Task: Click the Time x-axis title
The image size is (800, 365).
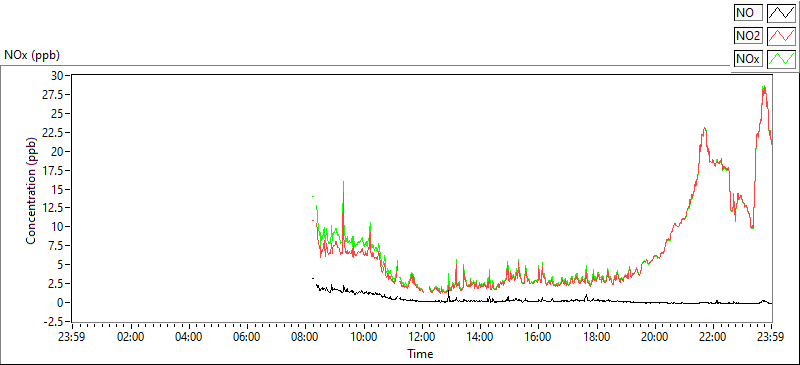Action: point(420,353)
